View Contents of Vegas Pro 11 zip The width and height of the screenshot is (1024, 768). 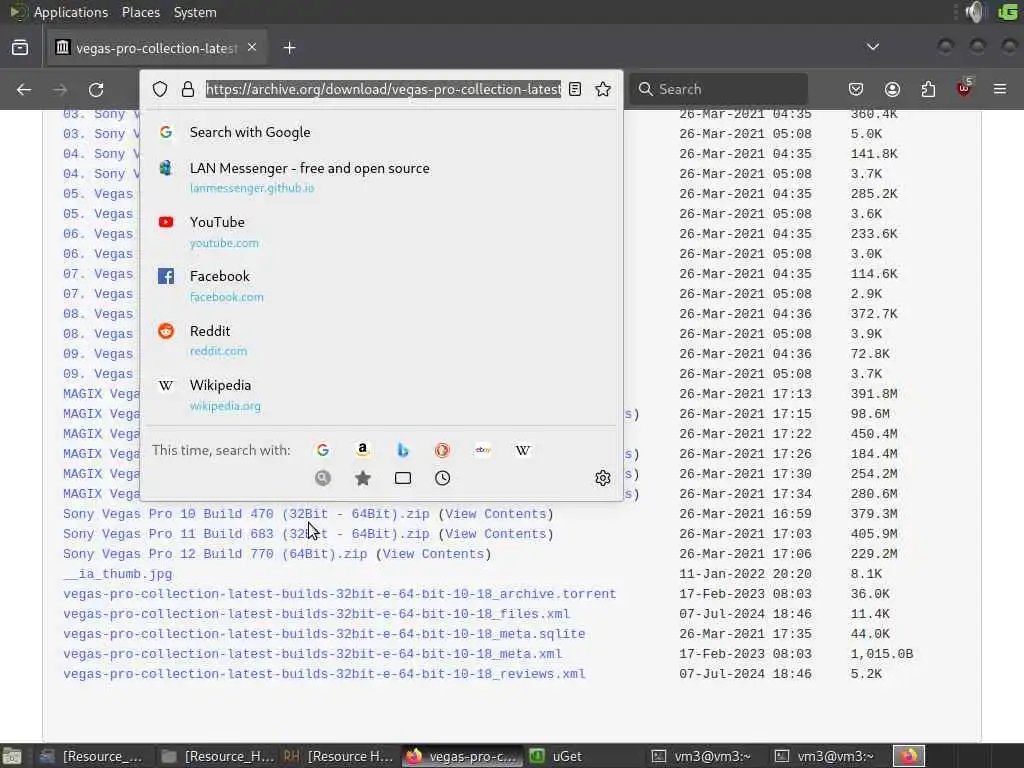coord(496,534)
